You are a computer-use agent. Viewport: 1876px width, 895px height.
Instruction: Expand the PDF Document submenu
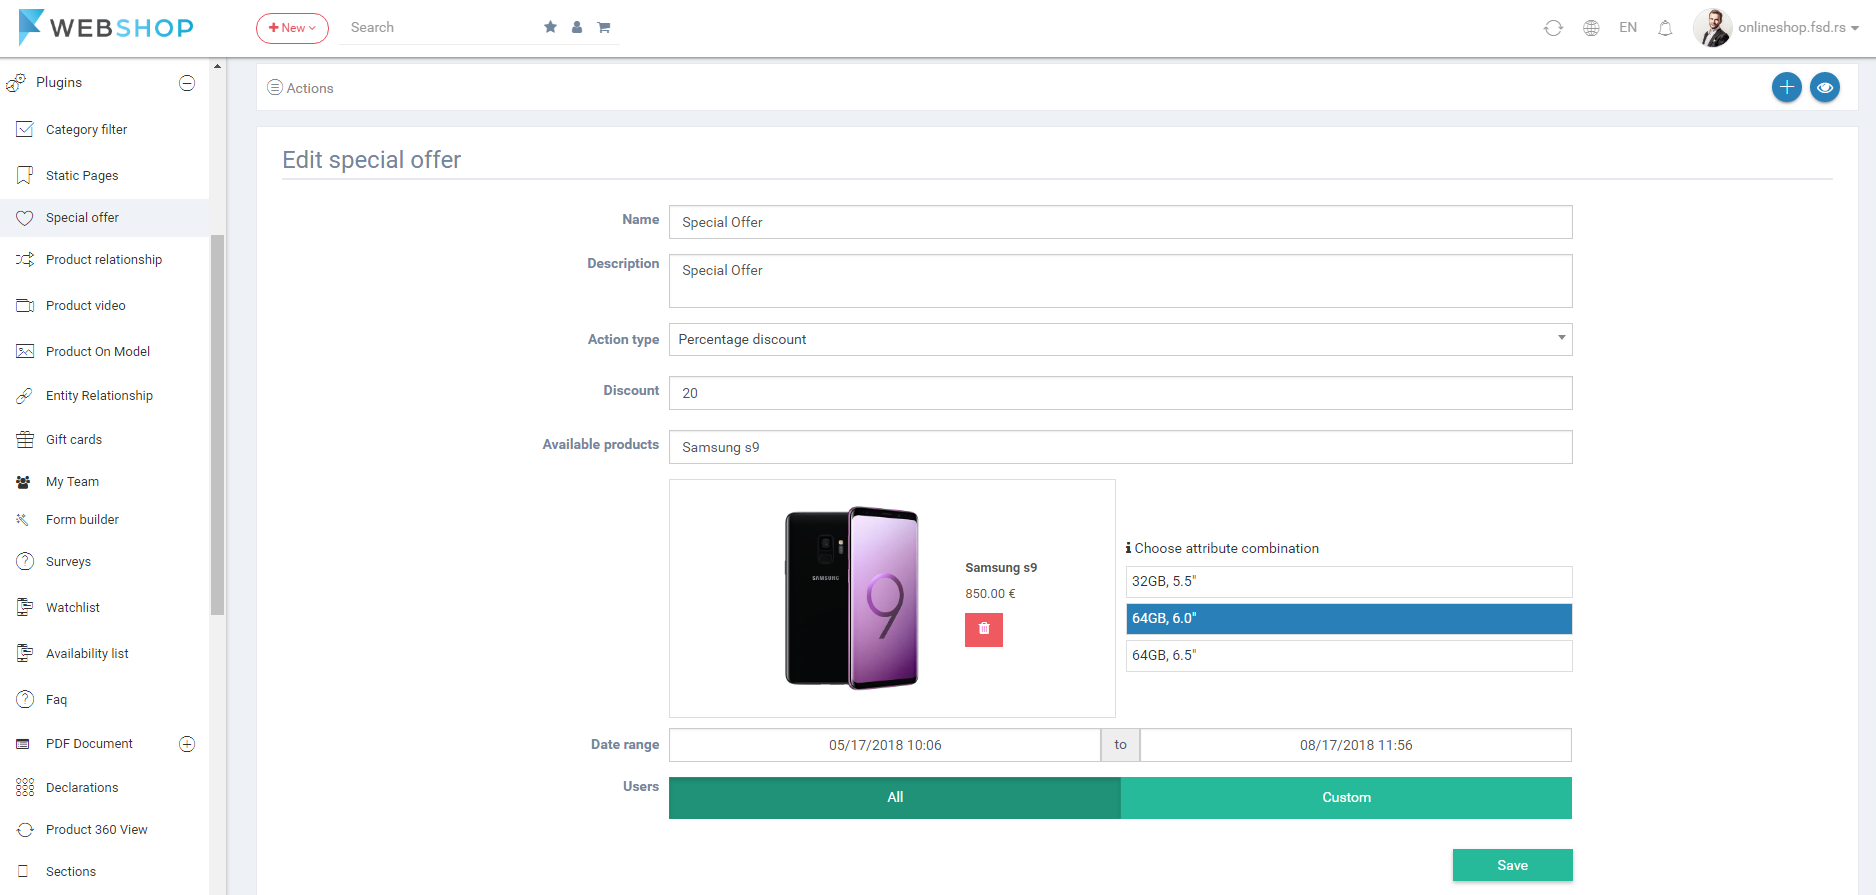pos(187,744)
